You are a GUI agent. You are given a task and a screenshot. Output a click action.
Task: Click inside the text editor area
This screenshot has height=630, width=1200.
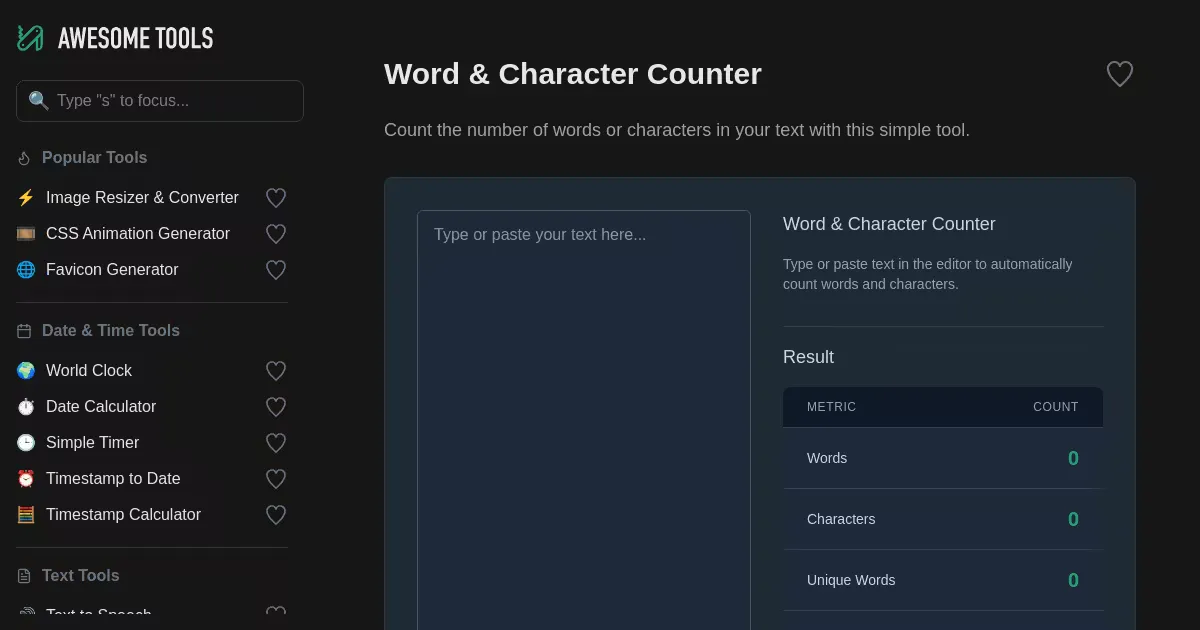pos(583,420)
